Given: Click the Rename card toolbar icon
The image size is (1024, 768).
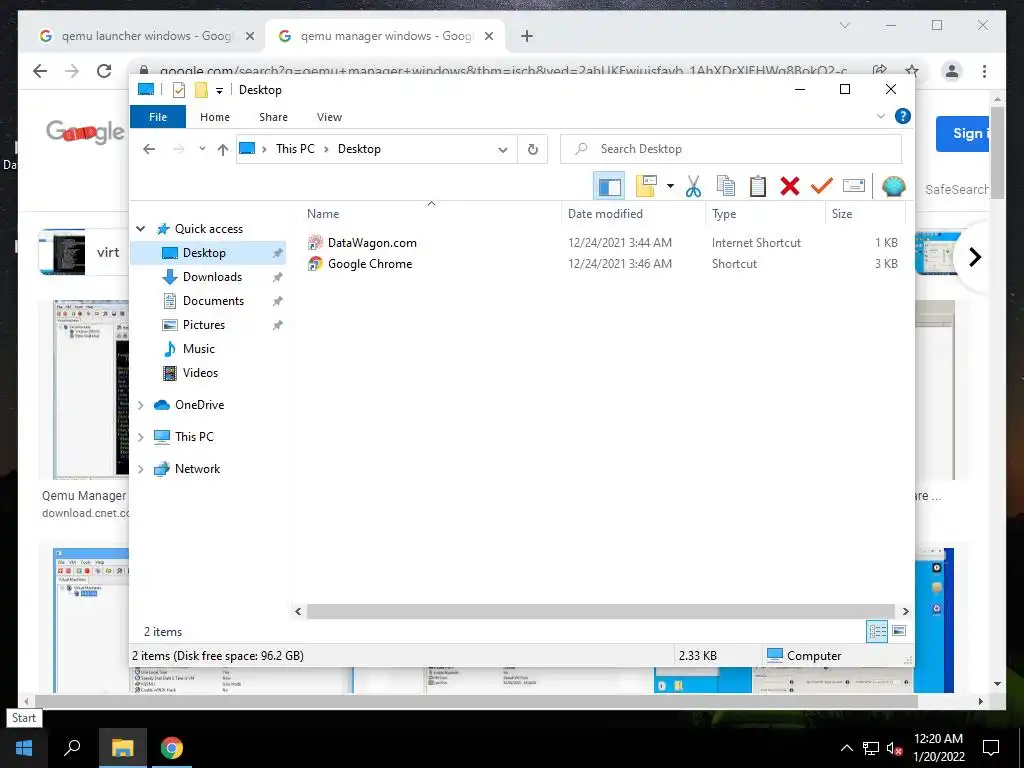Looking at the screenshot, I should pos(854,187).
